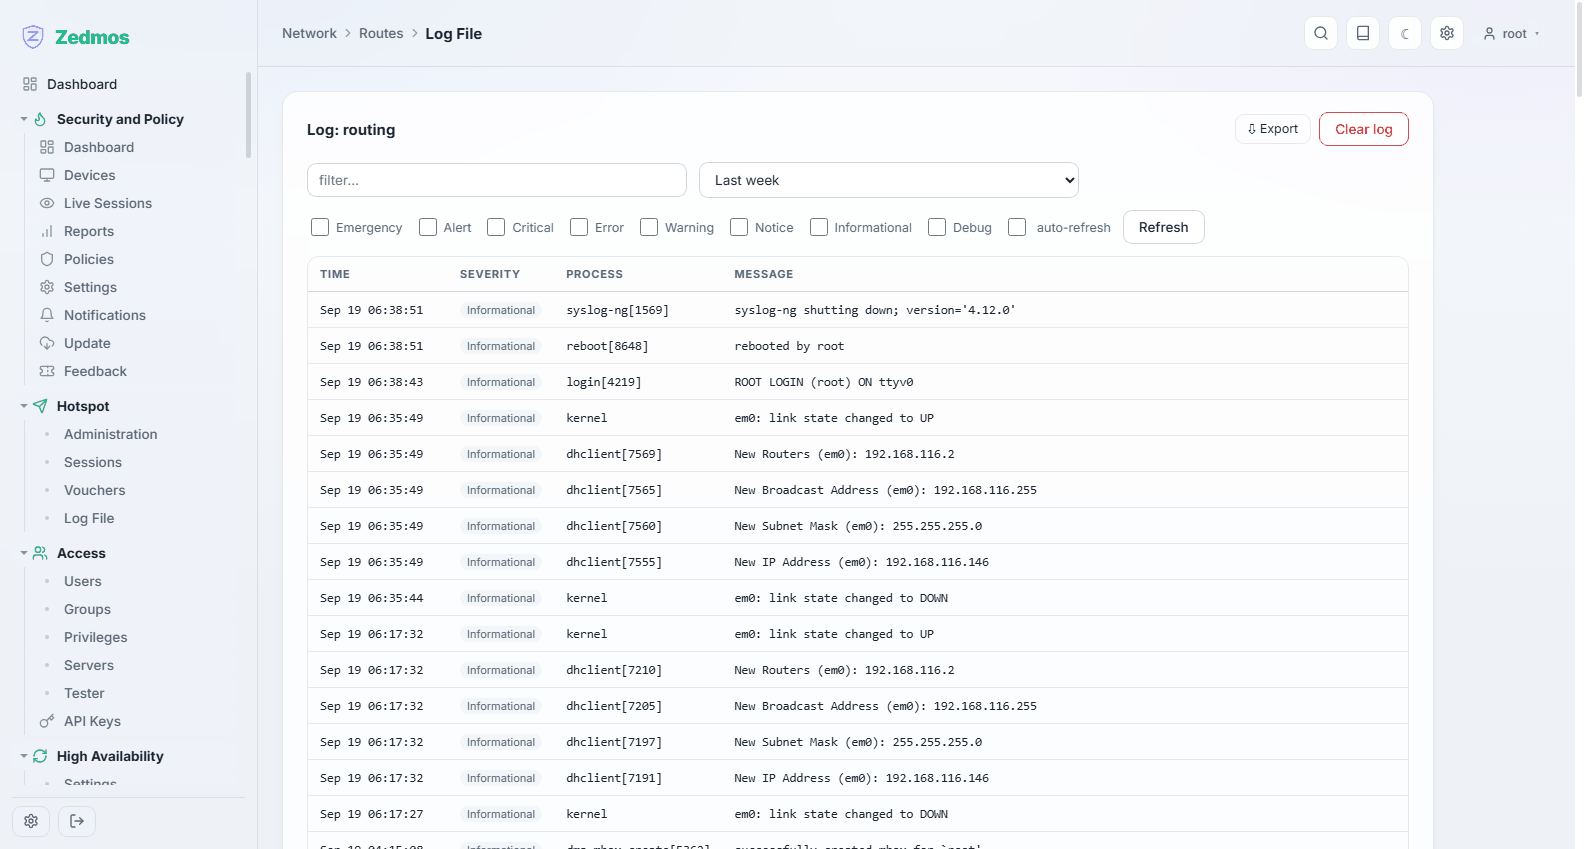The image size is (1584, 849).
Task: Click the TIME column header
Action: pos(335,274)
